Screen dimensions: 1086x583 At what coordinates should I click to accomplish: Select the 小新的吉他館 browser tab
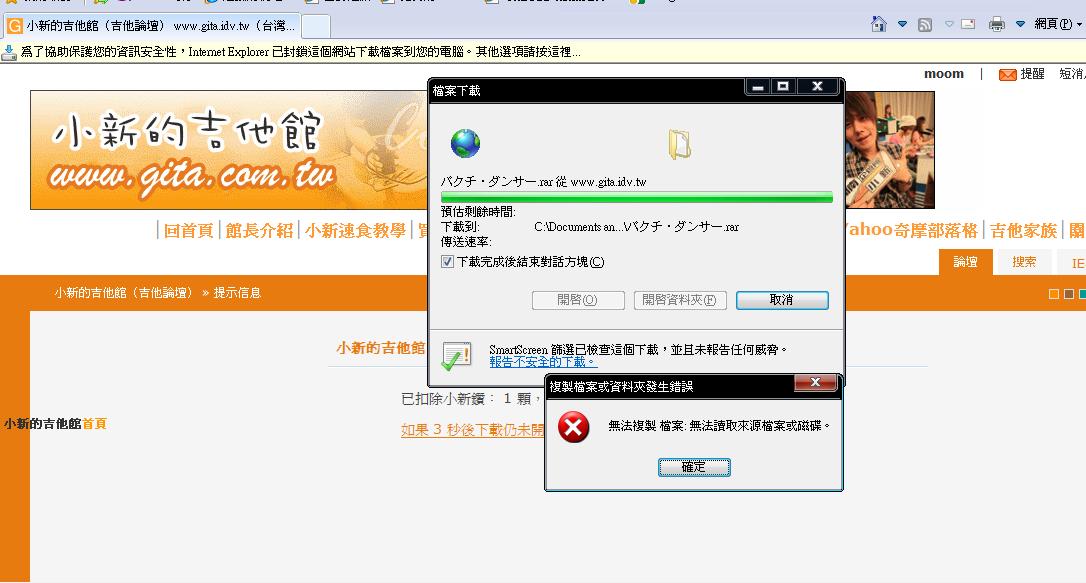(151, 26)
